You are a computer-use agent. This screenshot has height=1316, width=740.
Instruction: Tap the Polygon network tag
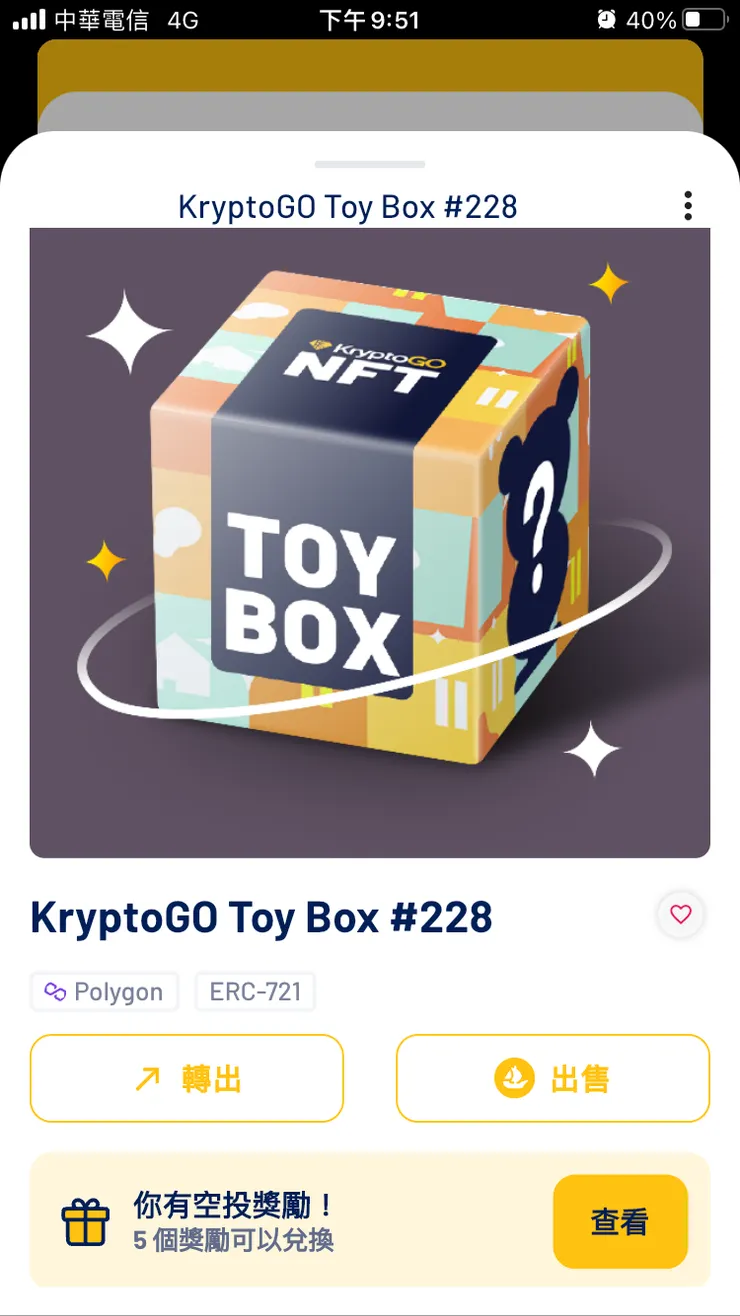click(x=104, y=992)
